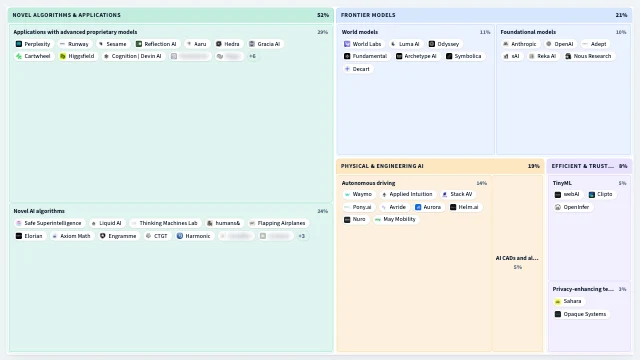Open the Sesame company chip
This screenshot has width=640, height=360.
coord(112,44)
